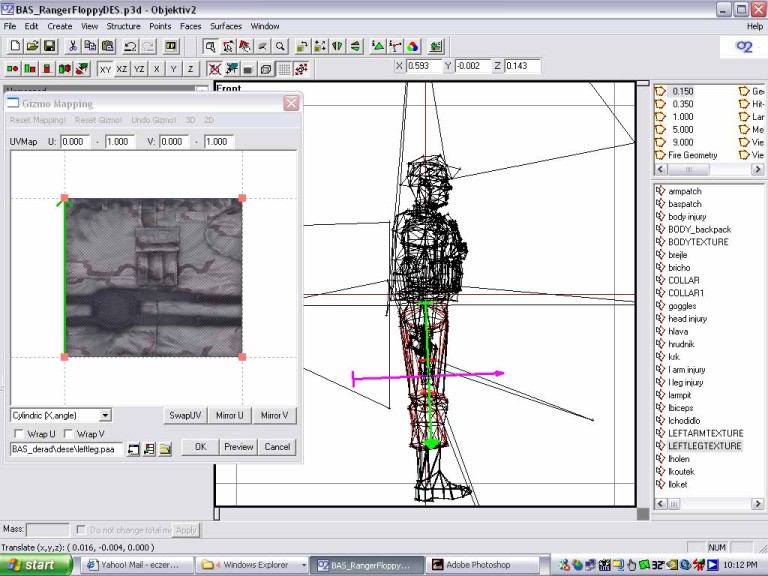Select the 5.000 LOD entry
768x576 pixels.
click(683, 129)
